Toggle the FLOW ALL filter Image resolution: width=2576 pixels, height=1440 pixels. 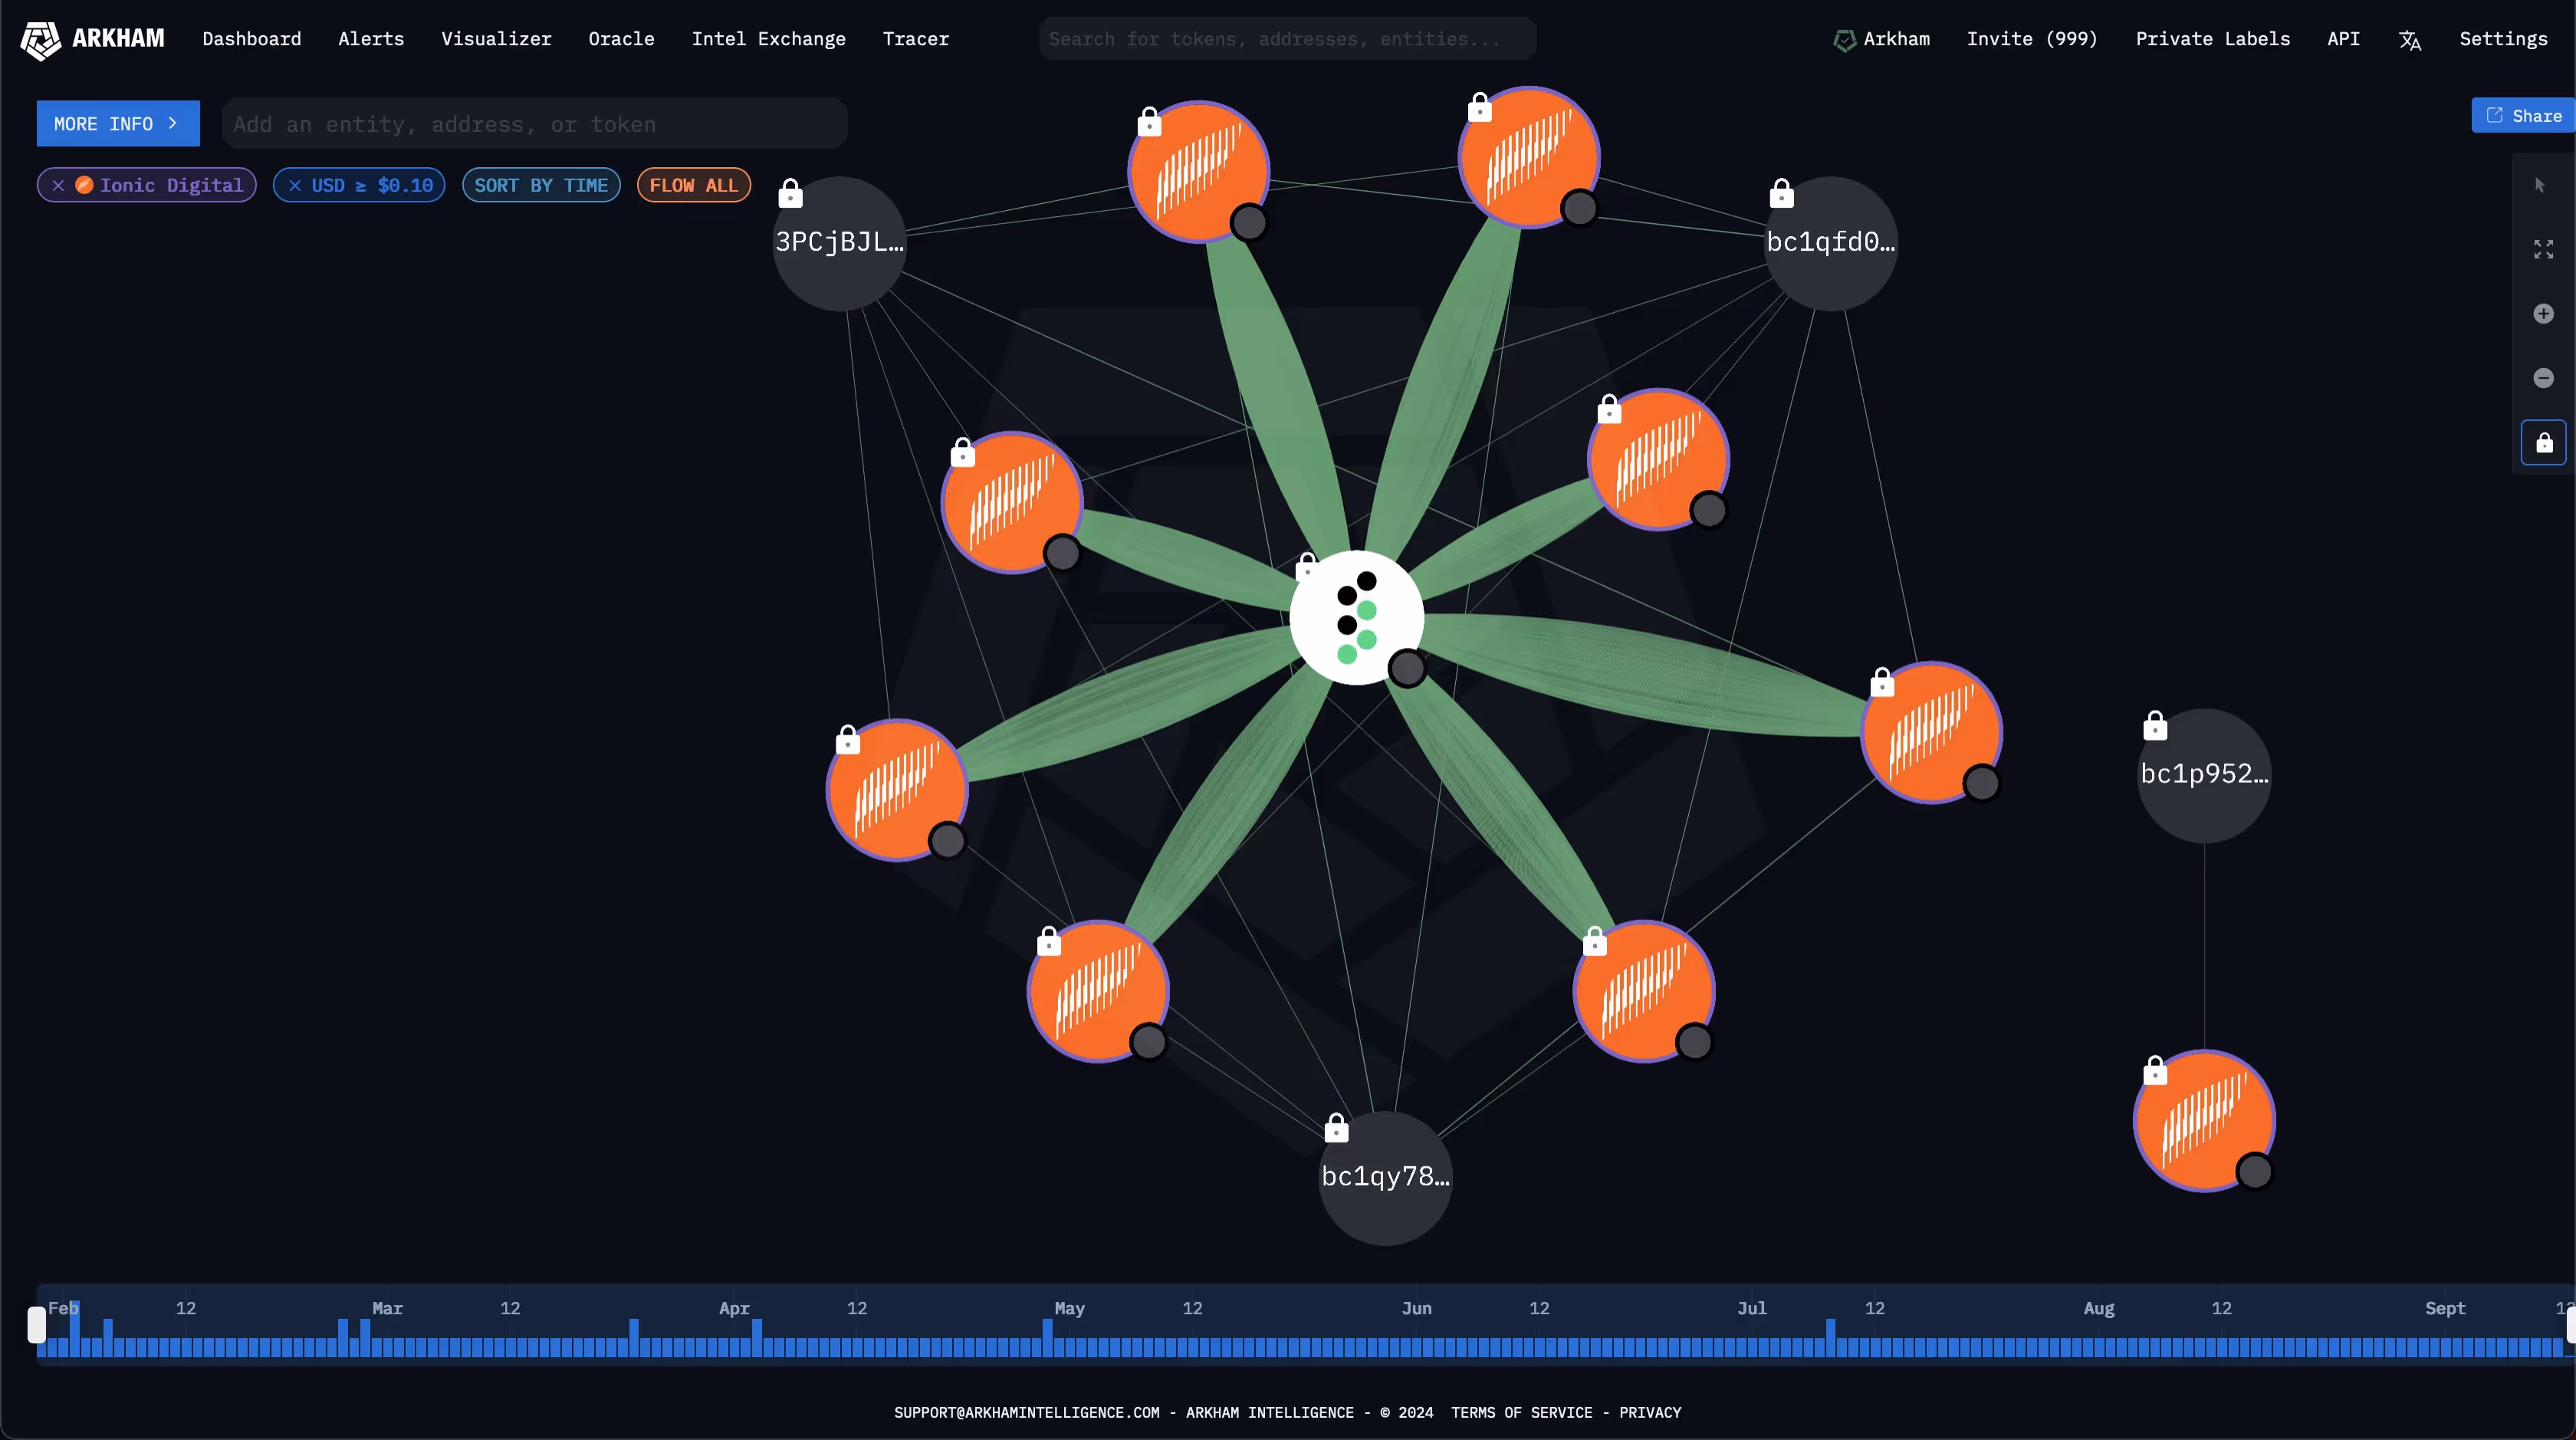coord(693,185)
